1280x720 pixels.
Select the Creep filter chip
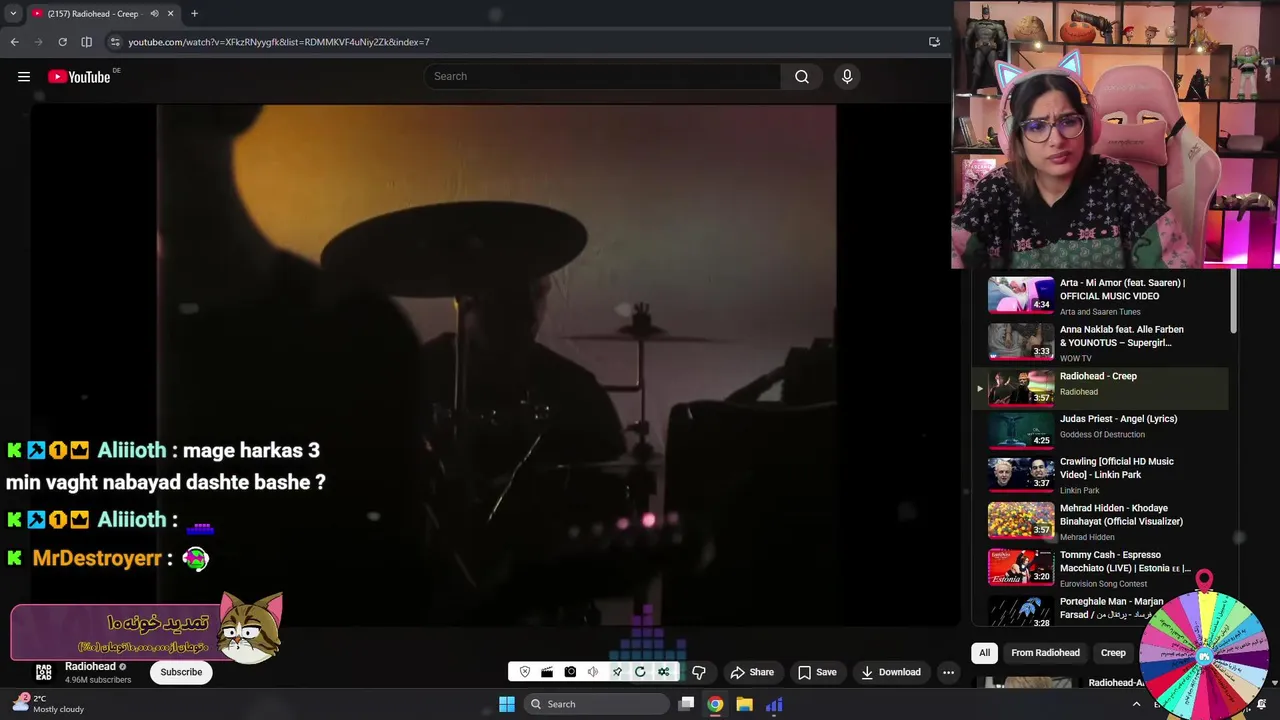point(1113,653)
